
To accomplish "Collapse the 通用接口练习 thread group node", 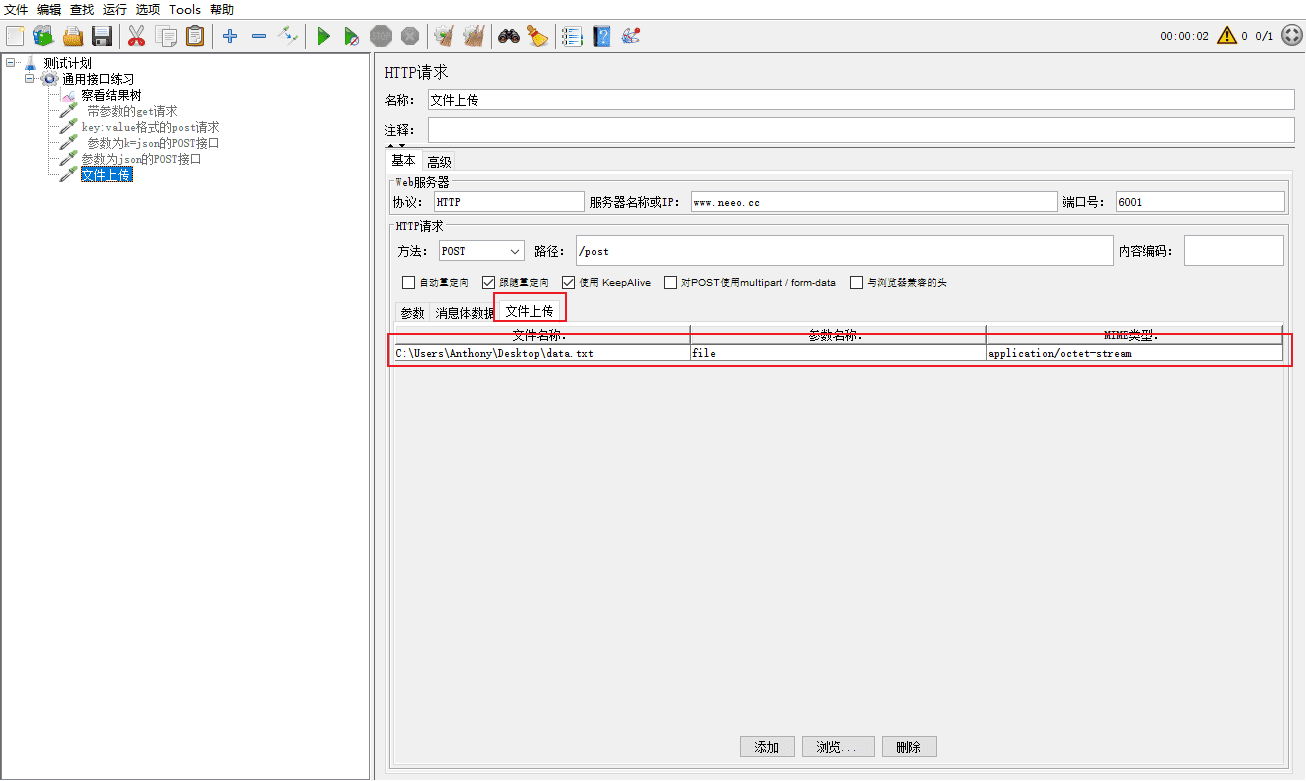I will [x=30, y=78].
